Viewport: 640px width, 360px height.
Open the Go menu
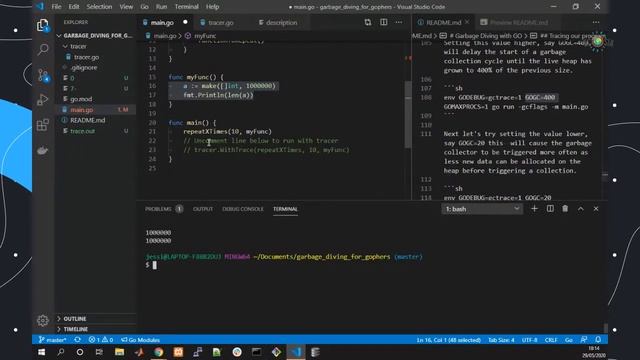tap(144, 7)
